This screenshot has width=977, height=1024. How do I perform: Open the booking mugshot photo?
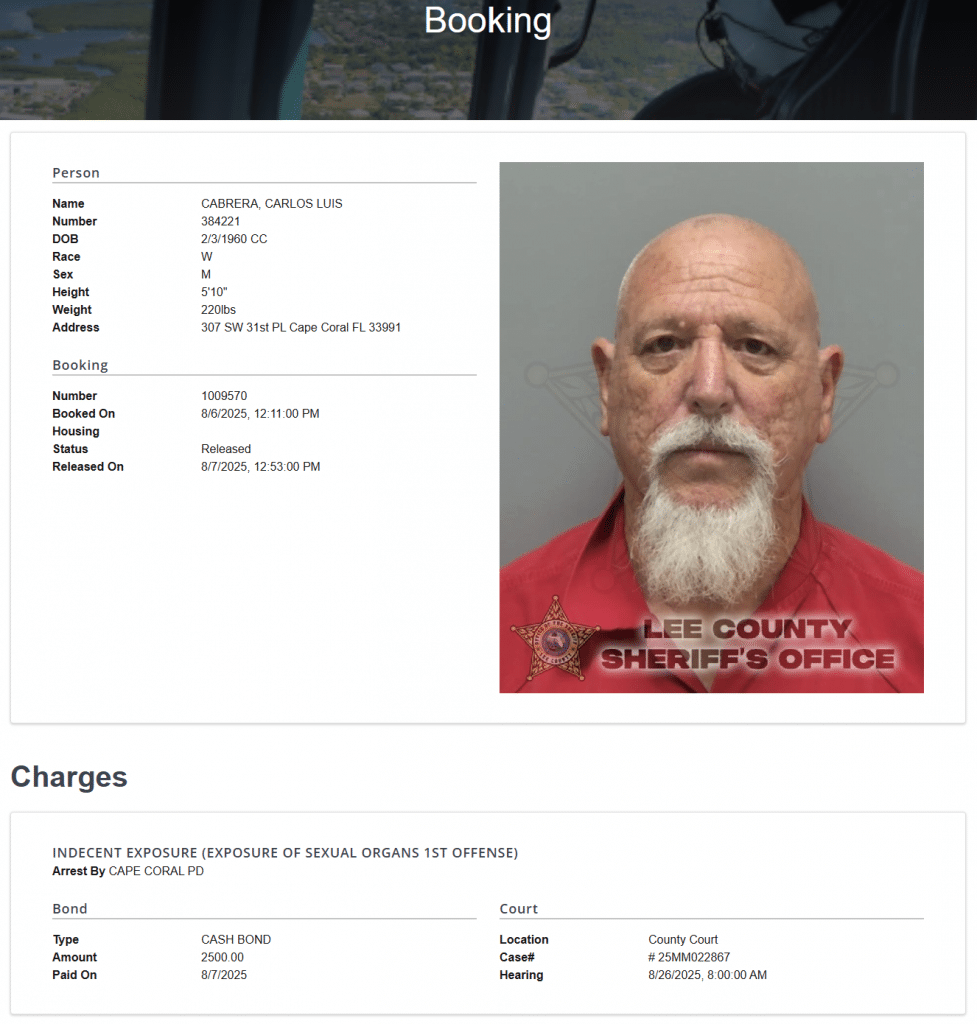[x=711, y=427]
